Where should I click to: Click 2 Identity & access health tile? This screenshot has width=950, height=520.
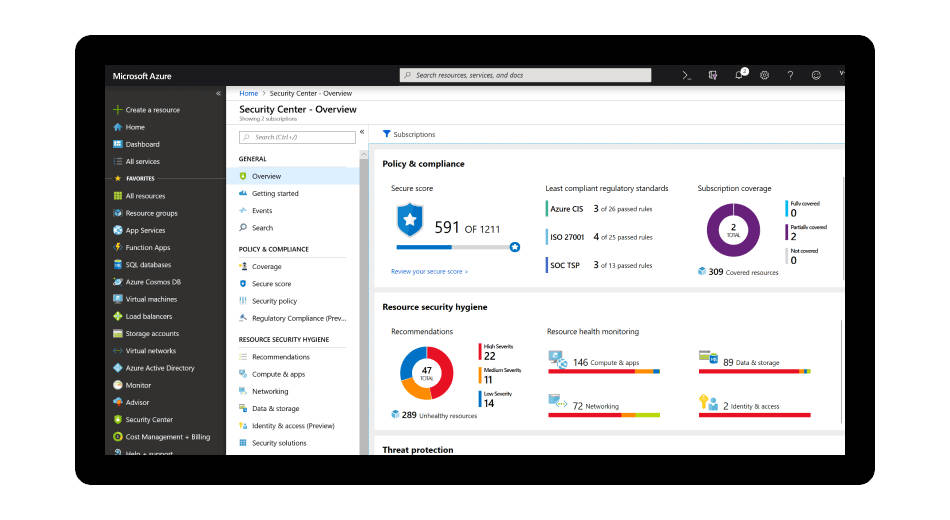tap(754, 405)
